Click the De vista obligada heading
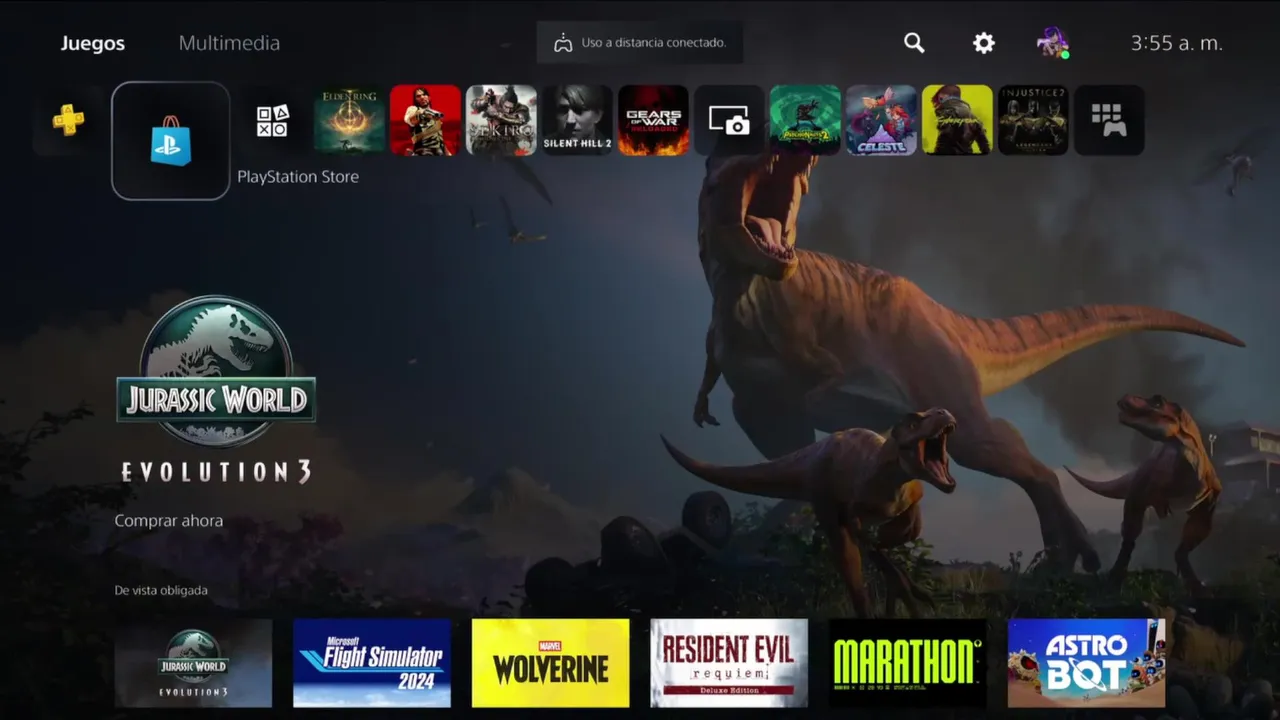The height and width of the screenshot is (720, 1280). (x=161, y=590)
